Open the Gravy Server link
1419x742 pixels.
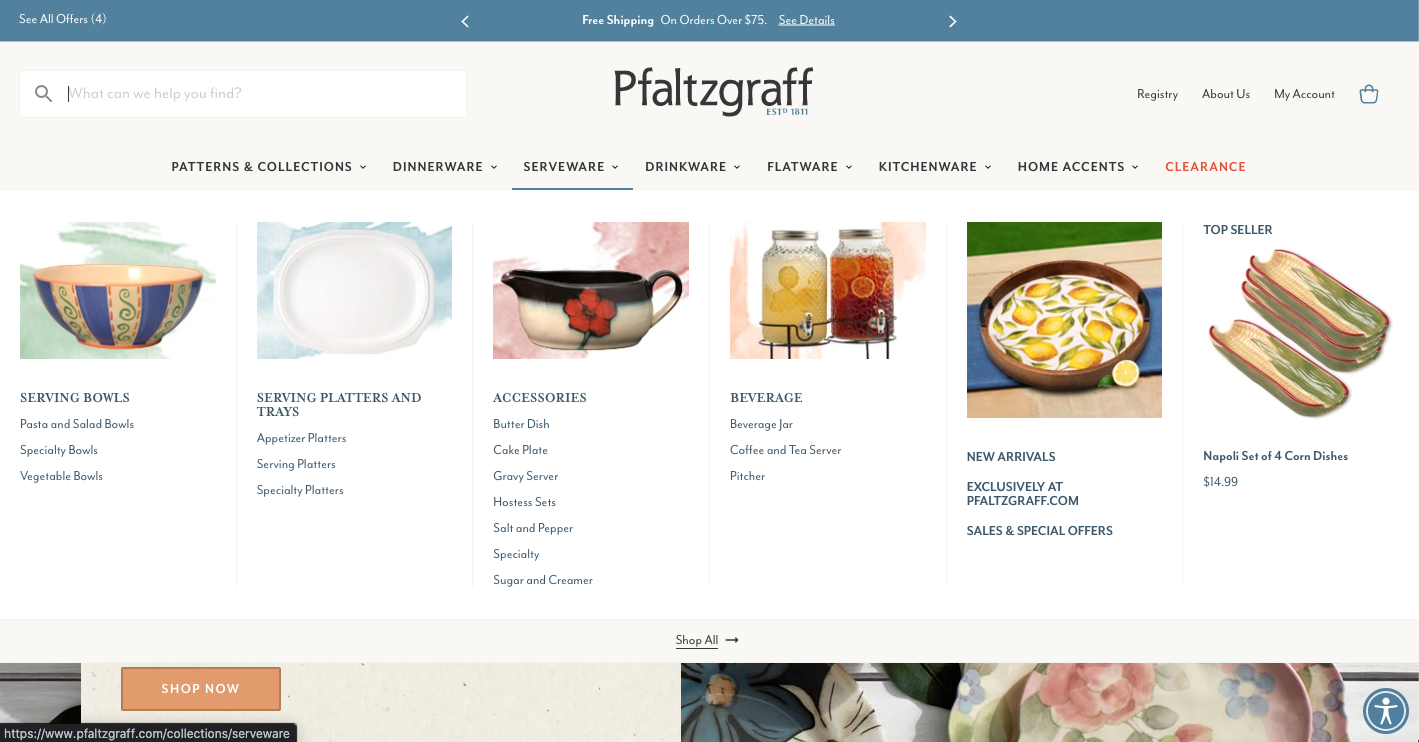[525, 476]
